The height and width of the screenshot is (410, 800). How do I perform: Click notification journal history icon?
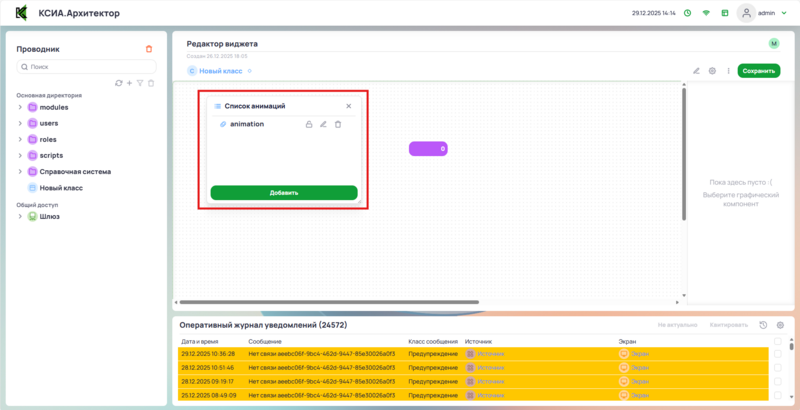(763, 325)
